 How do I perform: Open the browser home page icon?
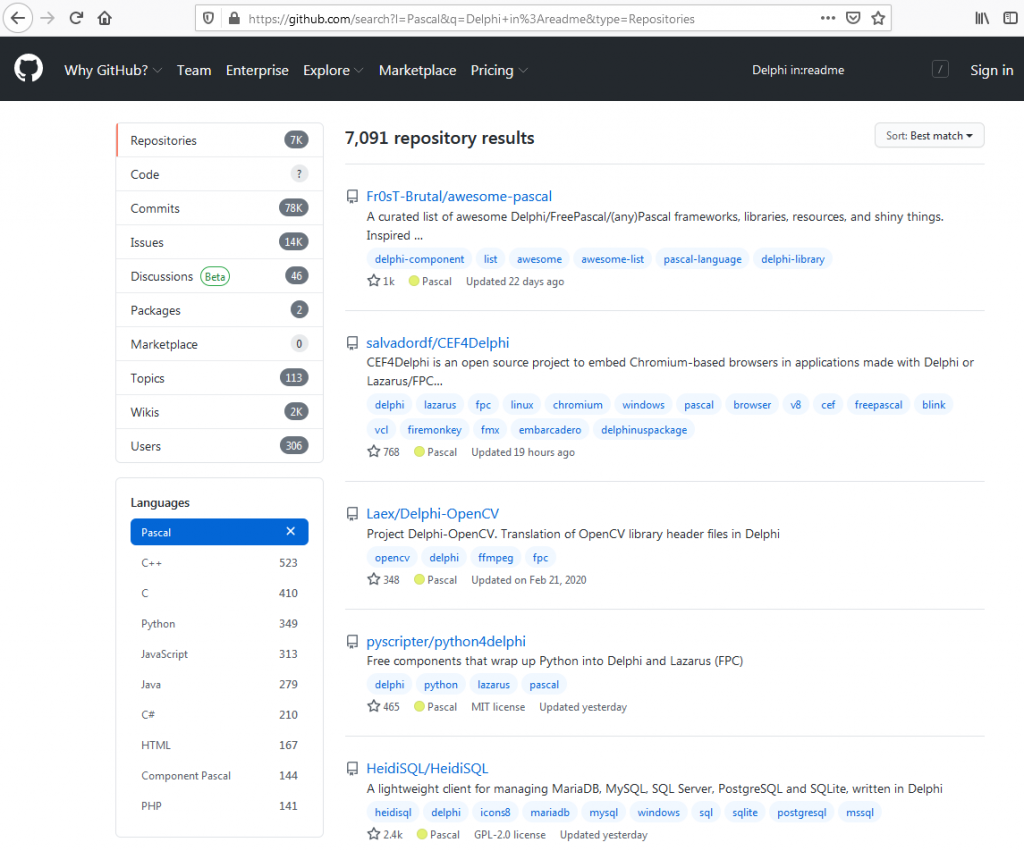(104, 18)
